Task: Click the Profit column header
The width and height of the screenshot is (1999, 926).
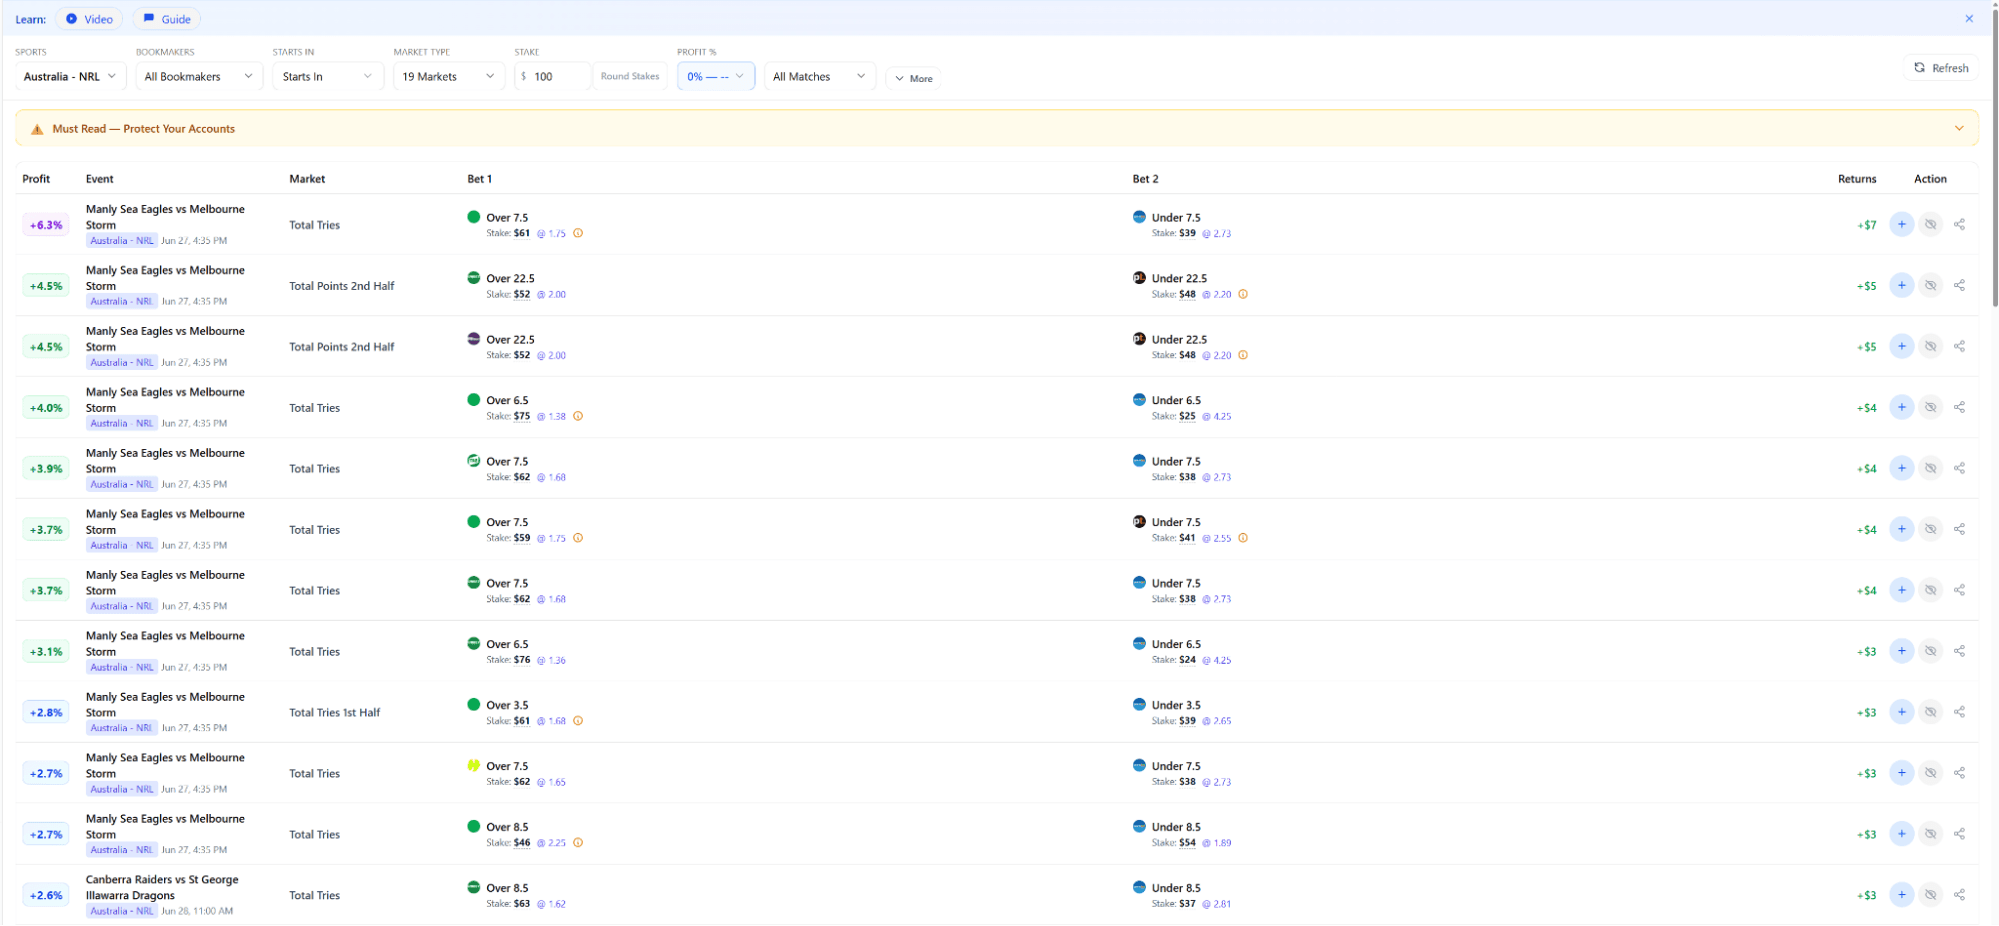Action: 36,179
